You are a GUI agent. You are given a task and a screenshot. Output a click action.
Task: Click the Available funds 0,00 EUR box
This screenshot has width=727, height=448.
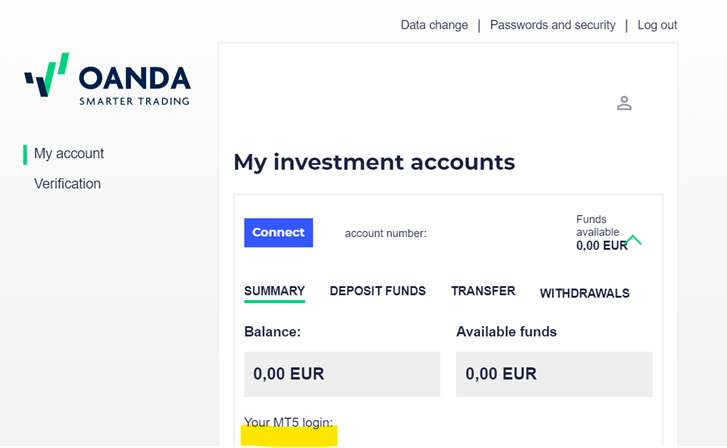point(554,374)
